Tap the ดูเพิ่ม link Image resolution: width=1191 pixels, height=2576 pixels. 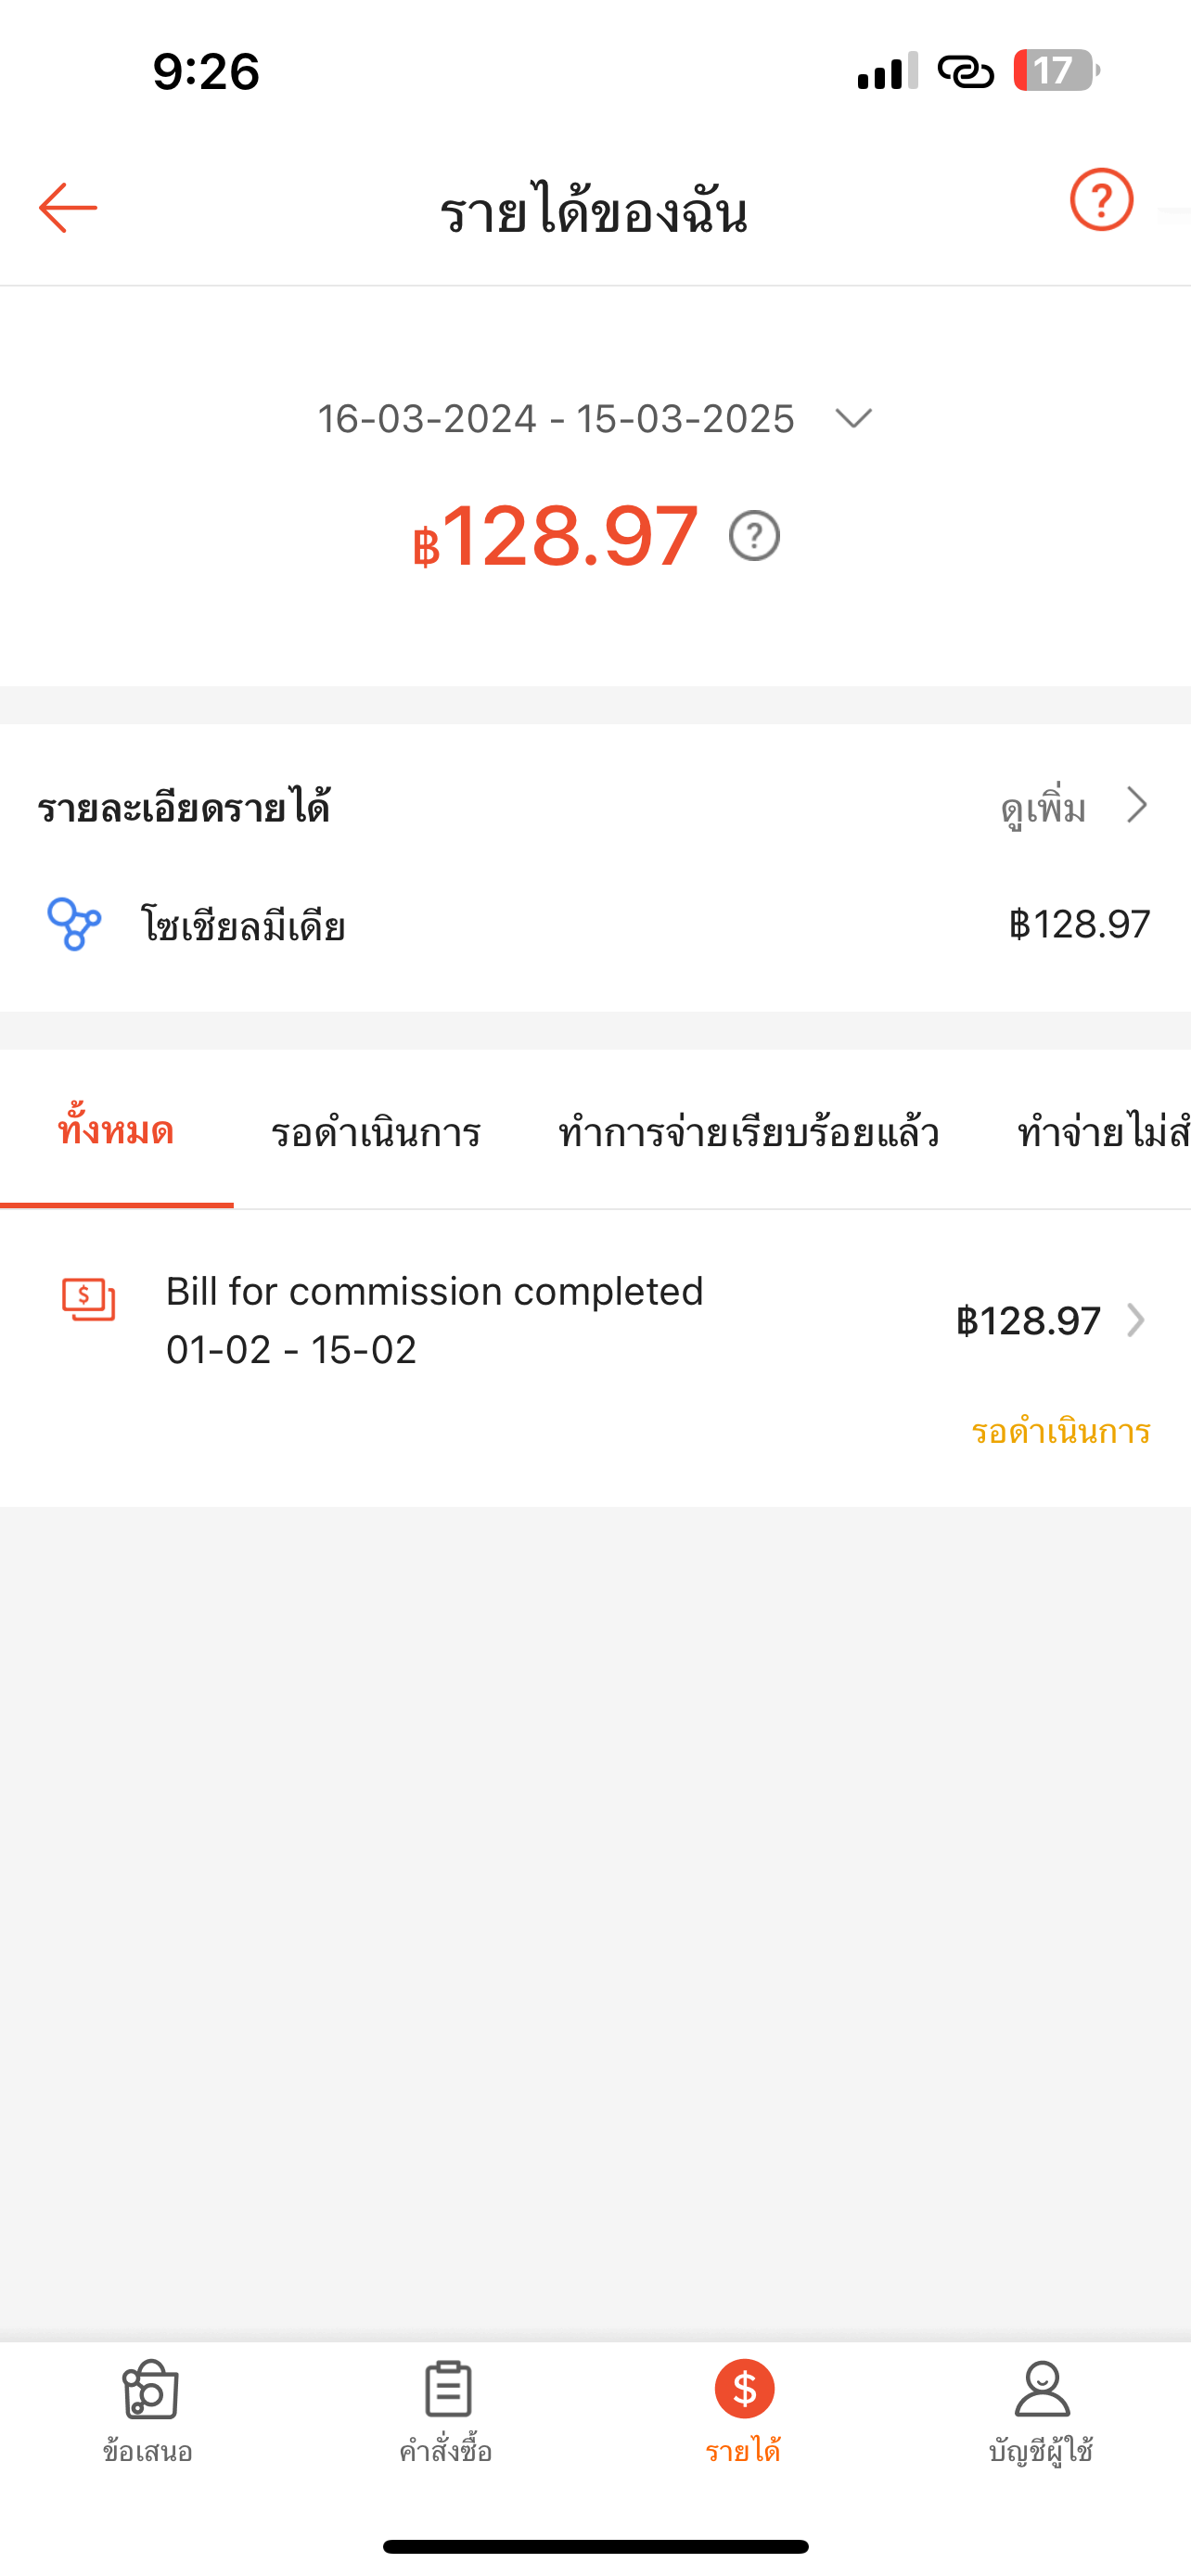pyautogui.click(x=1043, y=807)
